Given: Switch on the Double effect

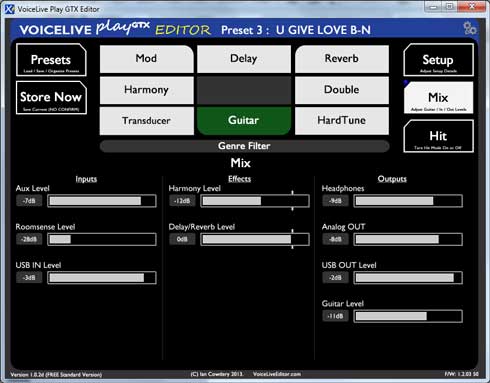Looking at the screenshot, I should [x=342, y=90].
